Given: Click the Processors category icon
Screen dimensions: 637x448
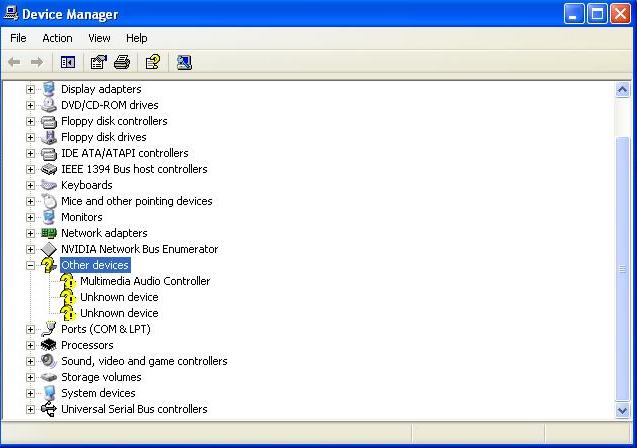Looking at the screenshot, I should (x=48, y=345).
